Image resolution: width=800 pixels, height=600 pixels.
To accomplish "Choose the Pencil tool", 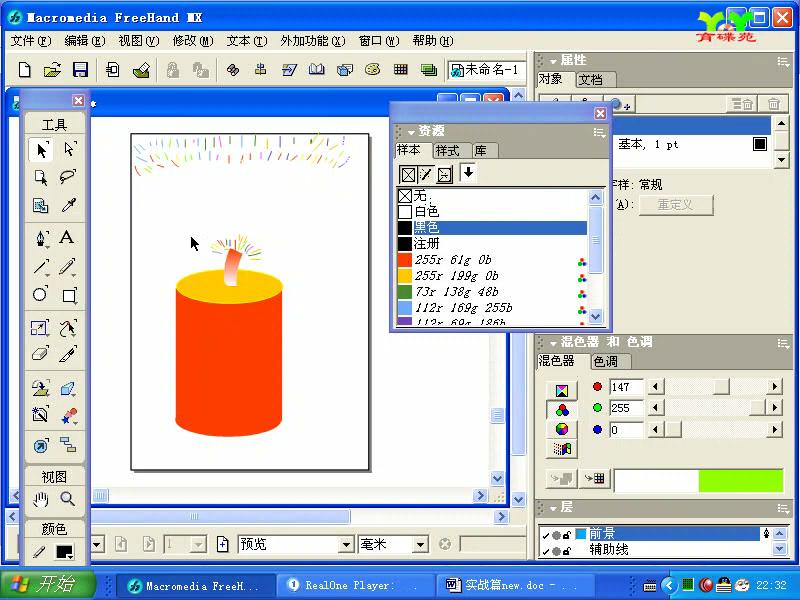I will pos(68,266).
